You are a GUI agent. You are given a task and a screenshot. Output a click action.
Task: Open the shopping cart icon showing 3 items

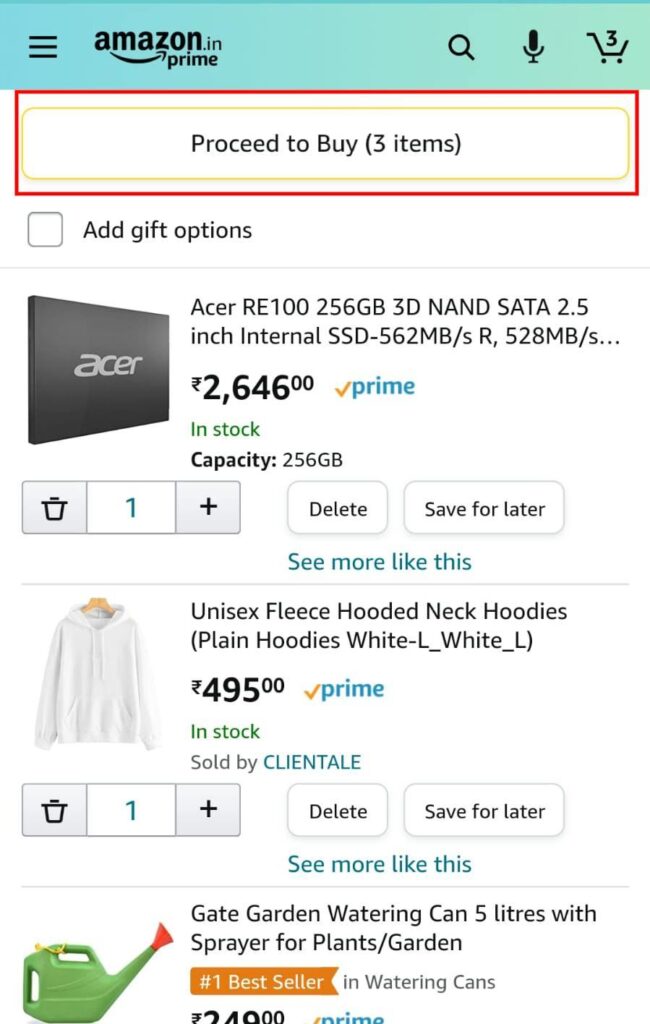pyautogui.click(x=609, y=46)
